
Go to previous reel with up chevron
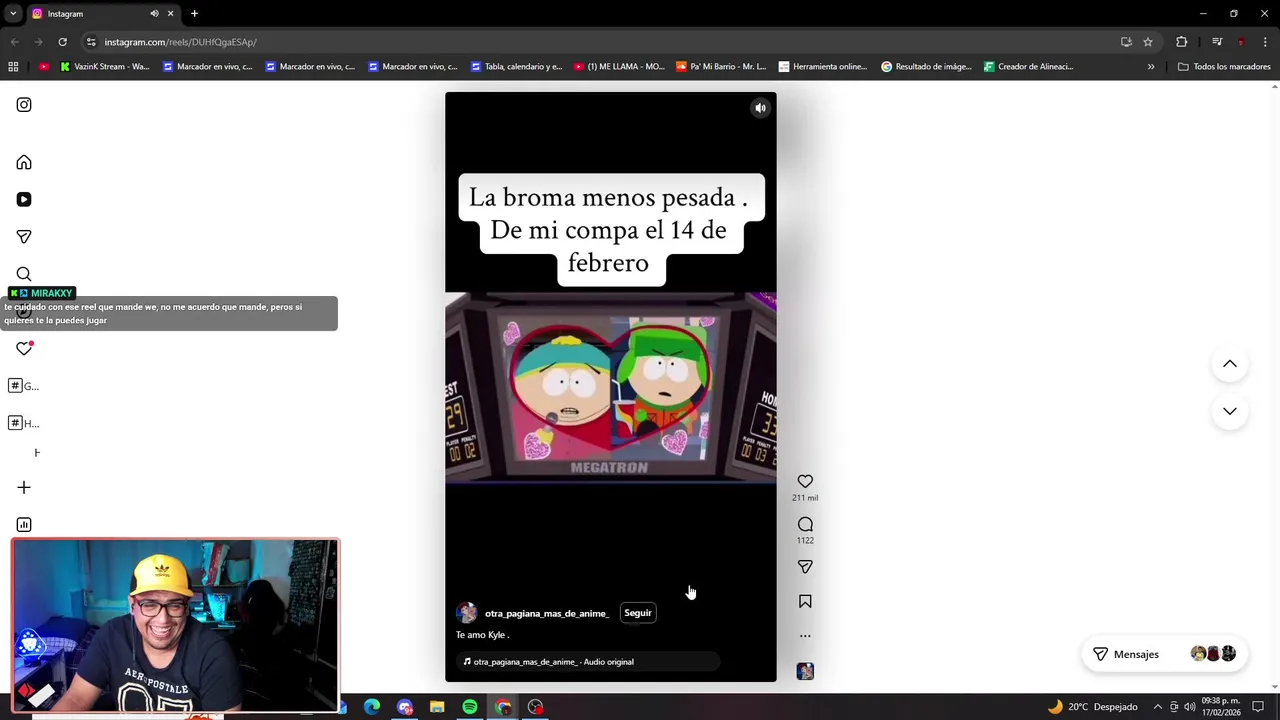[1230, 364]
